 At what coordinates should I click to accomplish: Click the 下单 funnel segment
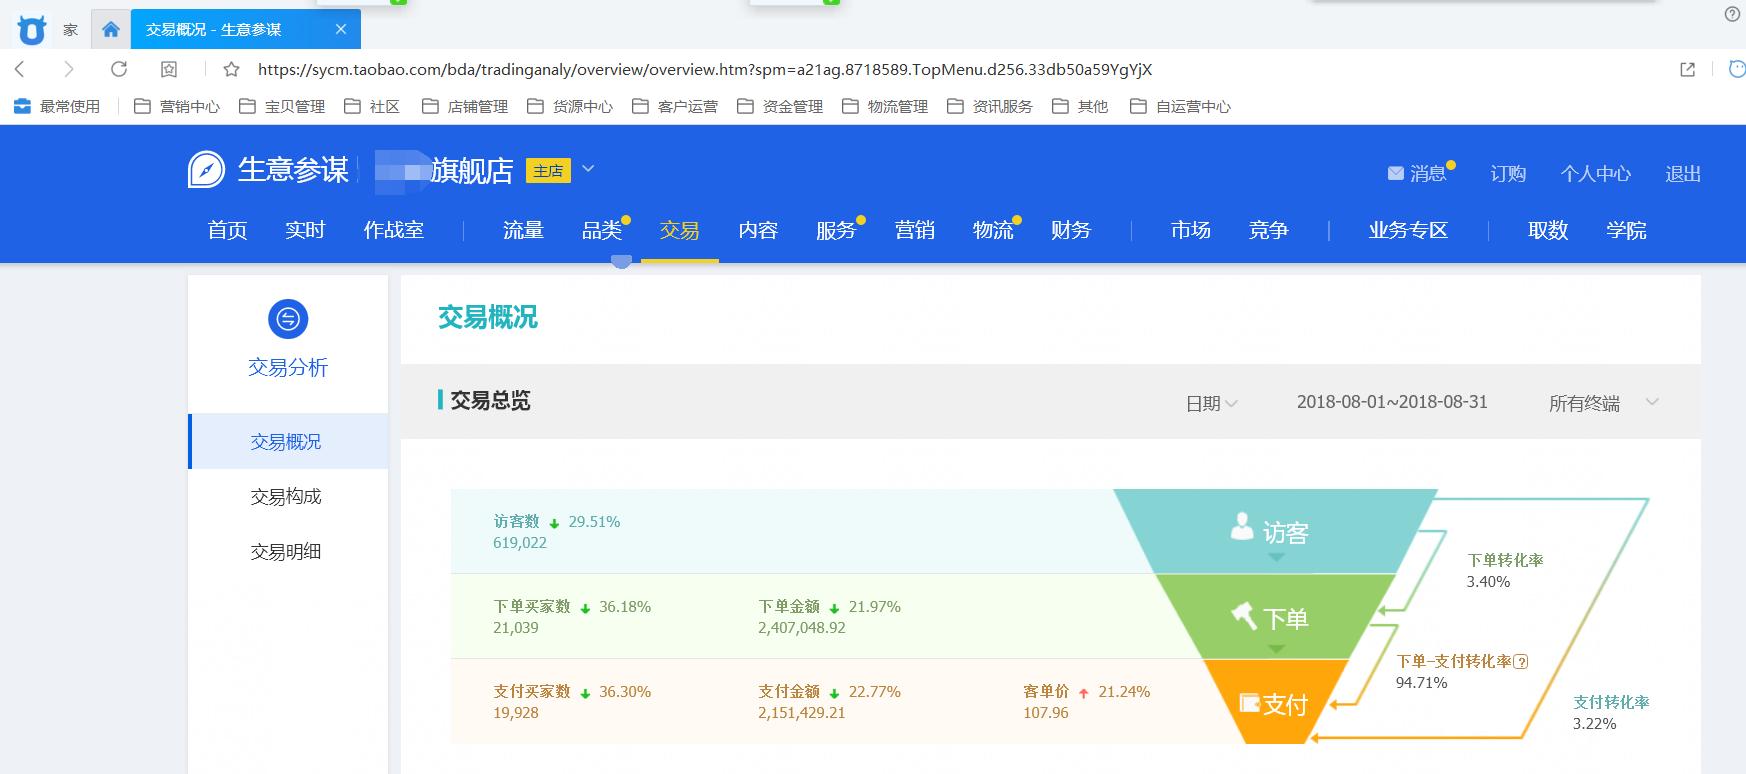pos(1275,617)
